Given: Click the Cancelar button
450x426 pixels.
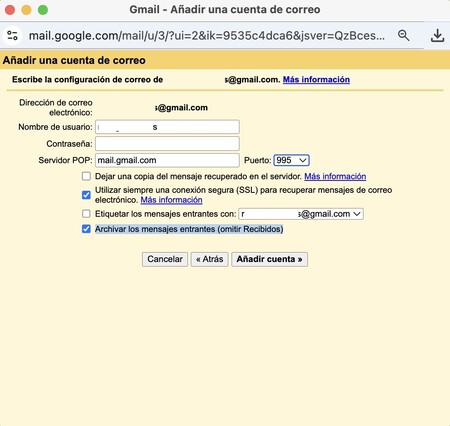Looking at the screenshot, I should point(165,259).
